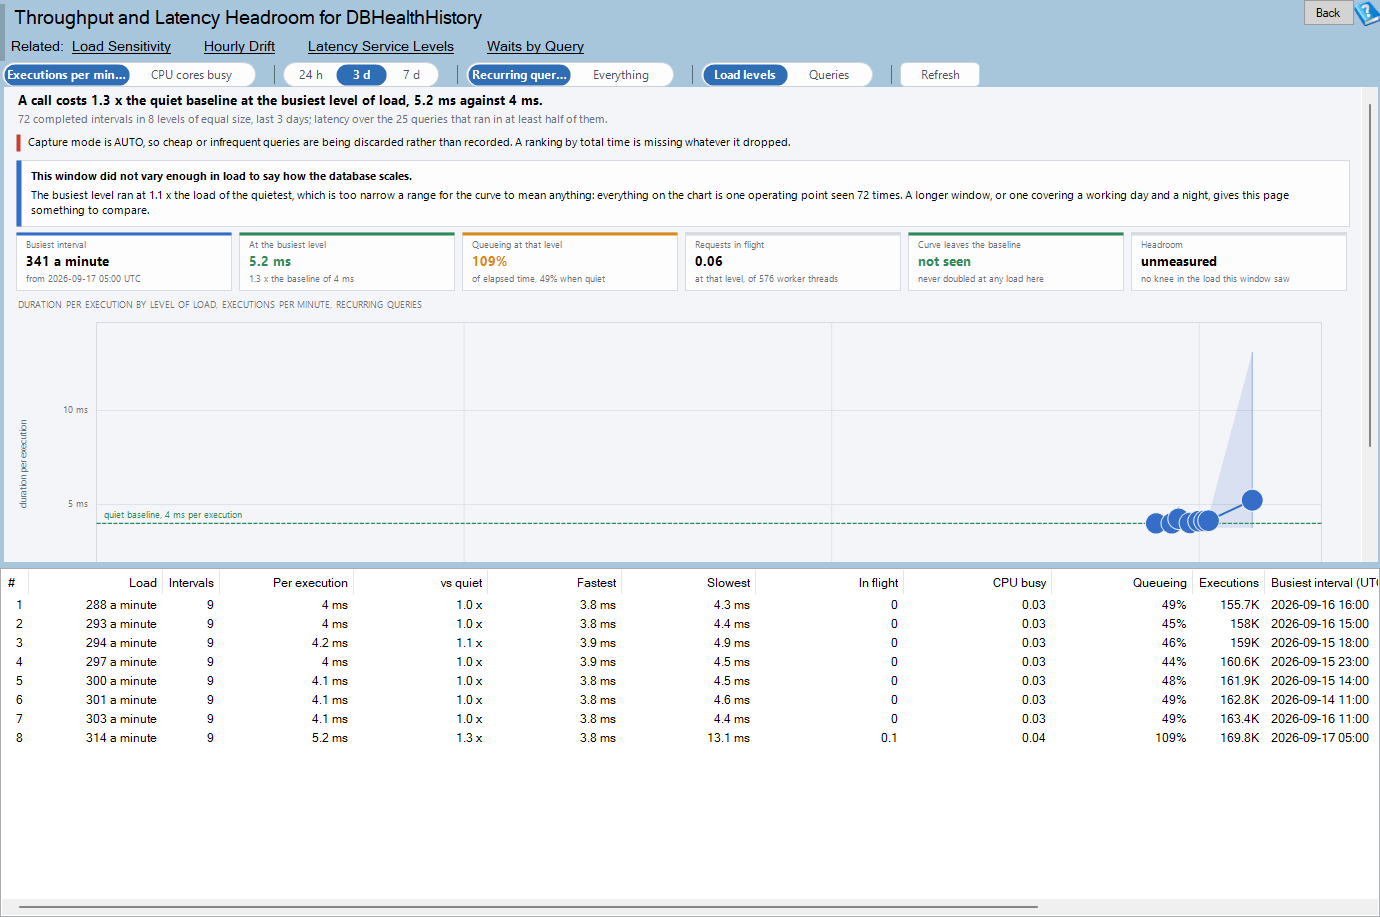Open the Waits by Query link
Screen dimensions: 1380x917
coord(535,46)
